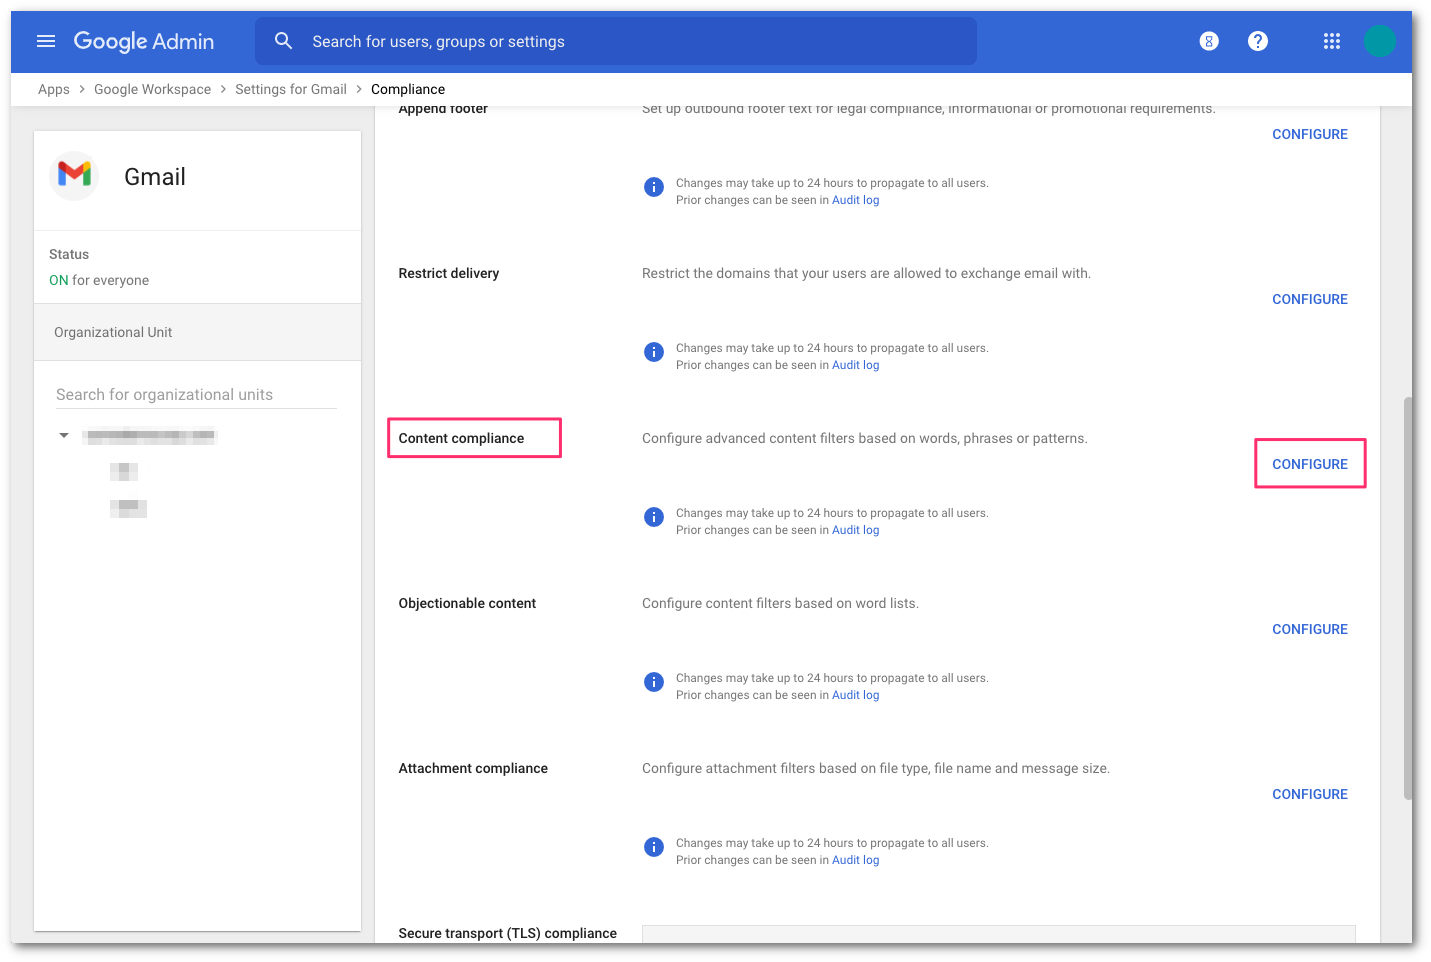Open Settings for Gmail breadcrumb
Viewport: 1431px width, 962px height.
point(290,89)
